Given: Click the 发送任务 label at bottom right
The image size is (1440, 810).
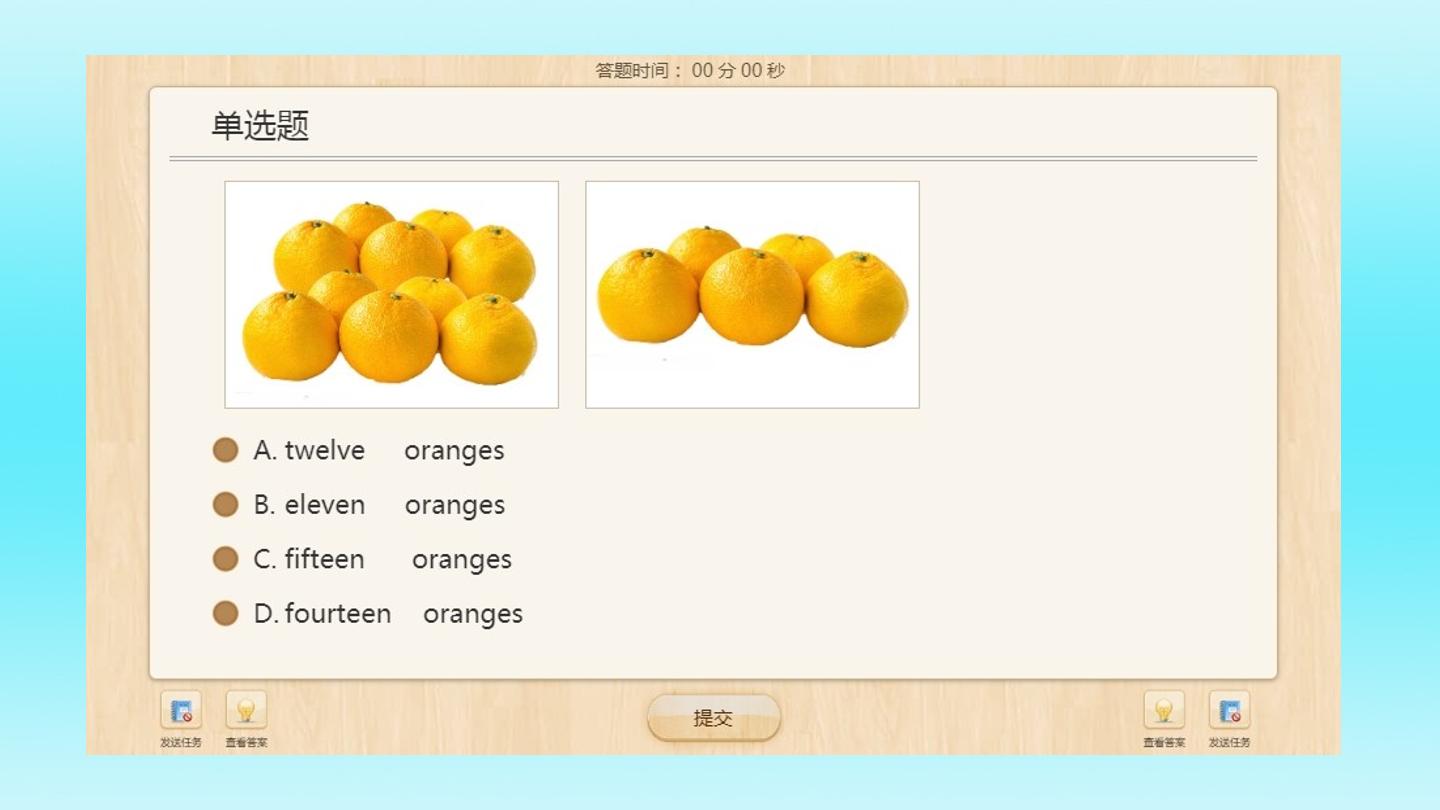Looking at the screenshot, I should click(1229, 743).
